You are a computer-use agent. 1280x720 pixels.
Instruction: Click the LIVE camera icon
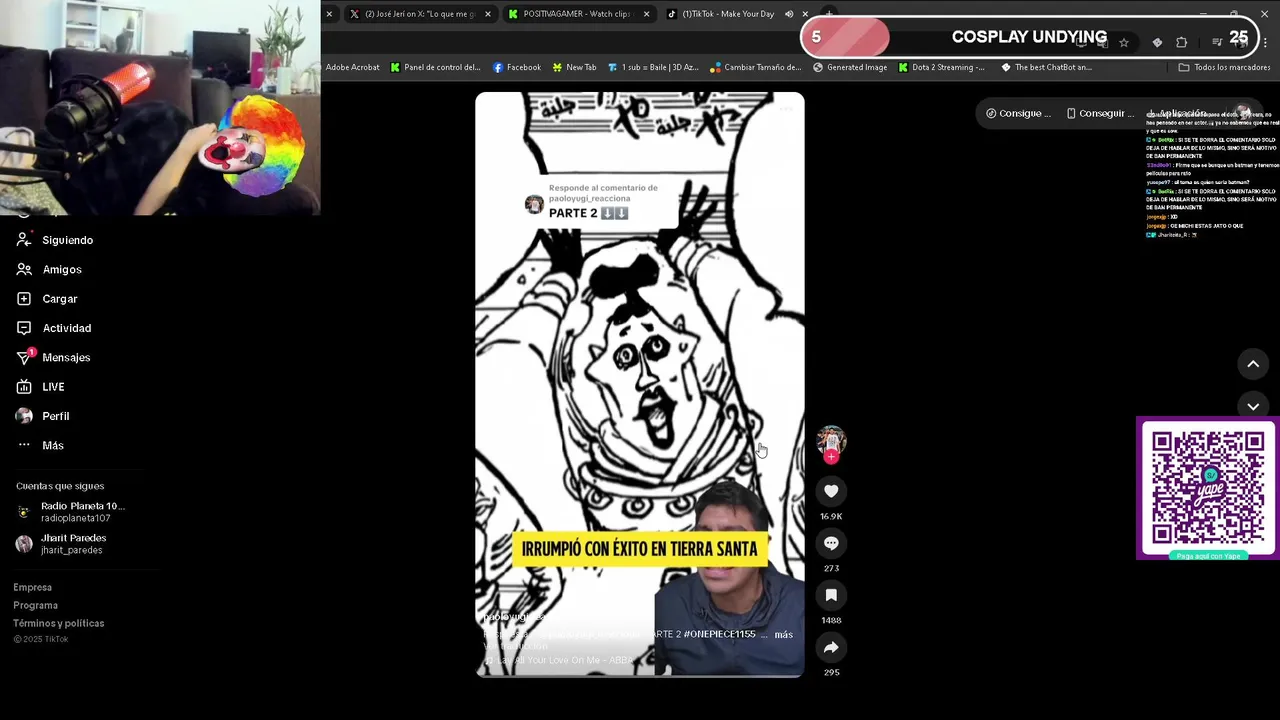[x=24, y=386]
